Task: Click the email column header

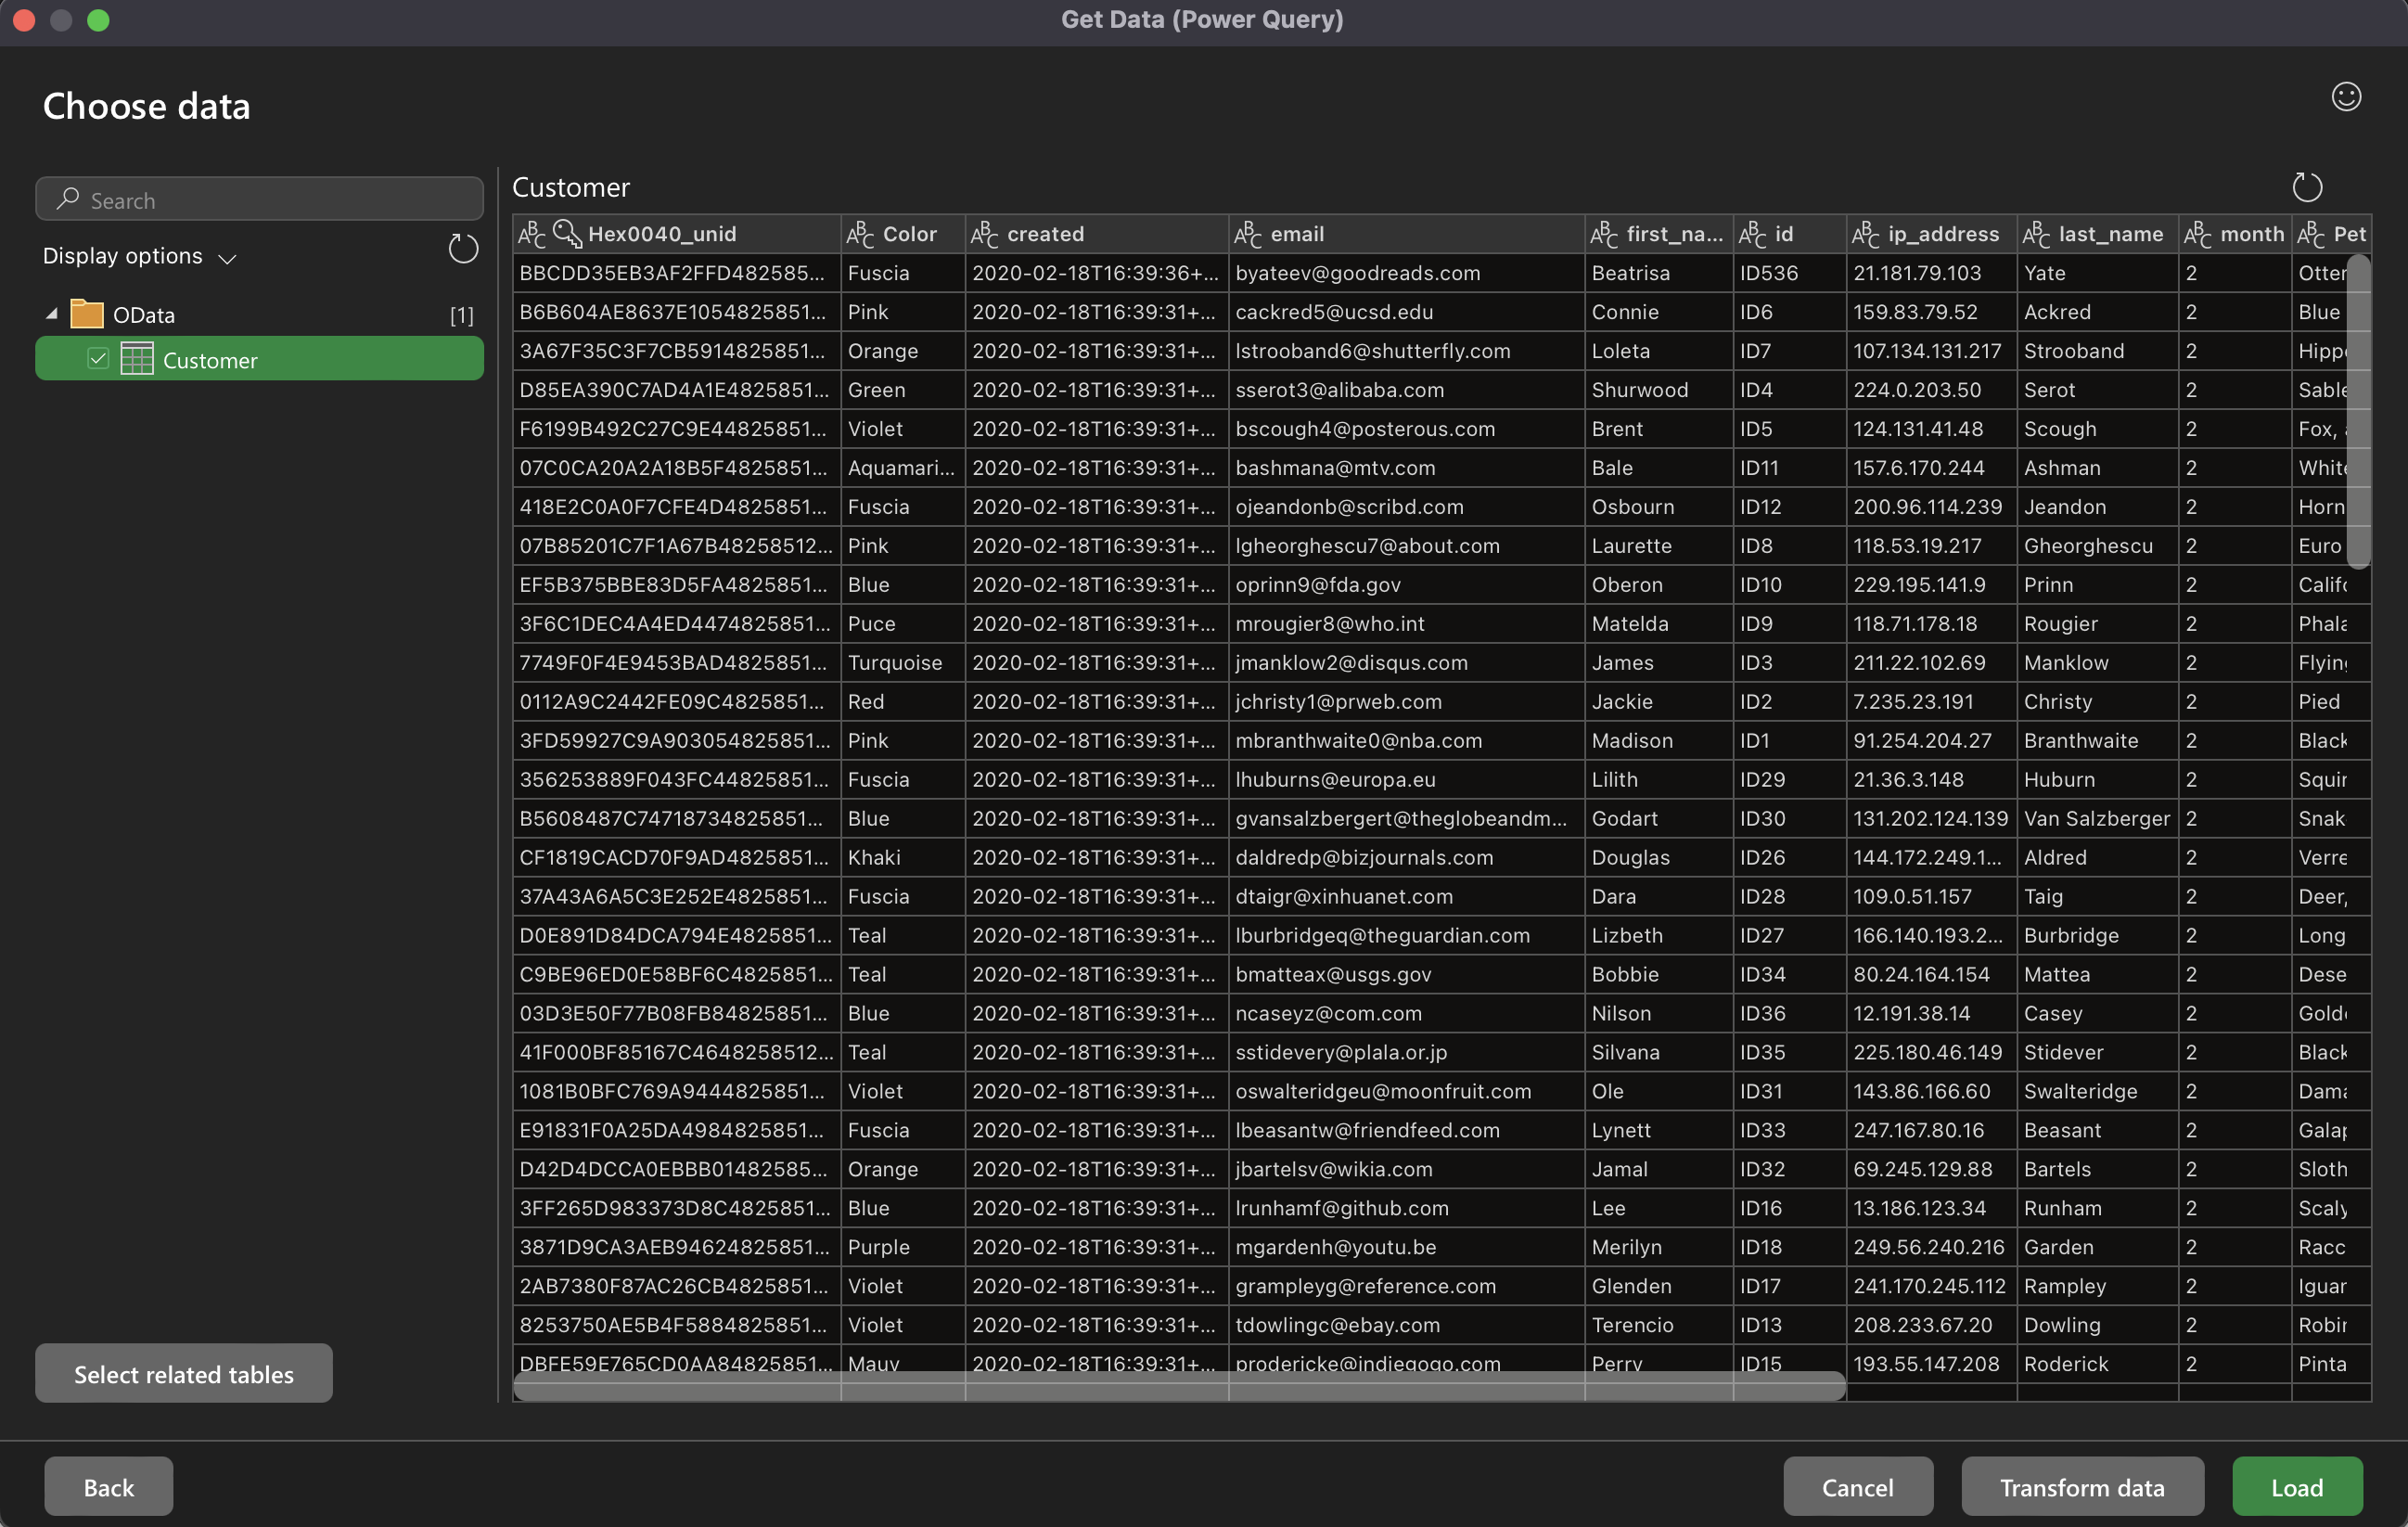Action: click(1406, 234)
